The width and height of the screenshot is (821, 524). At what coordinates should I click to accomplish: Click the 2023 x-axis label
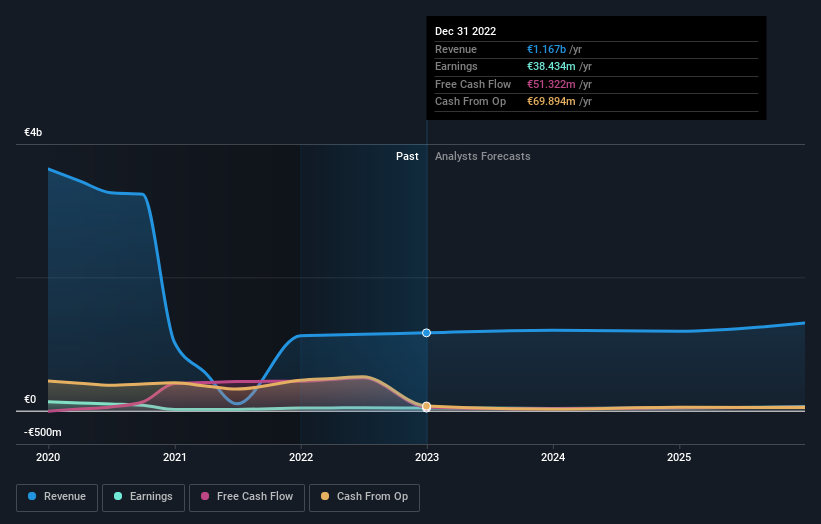[x=427, y=458]
